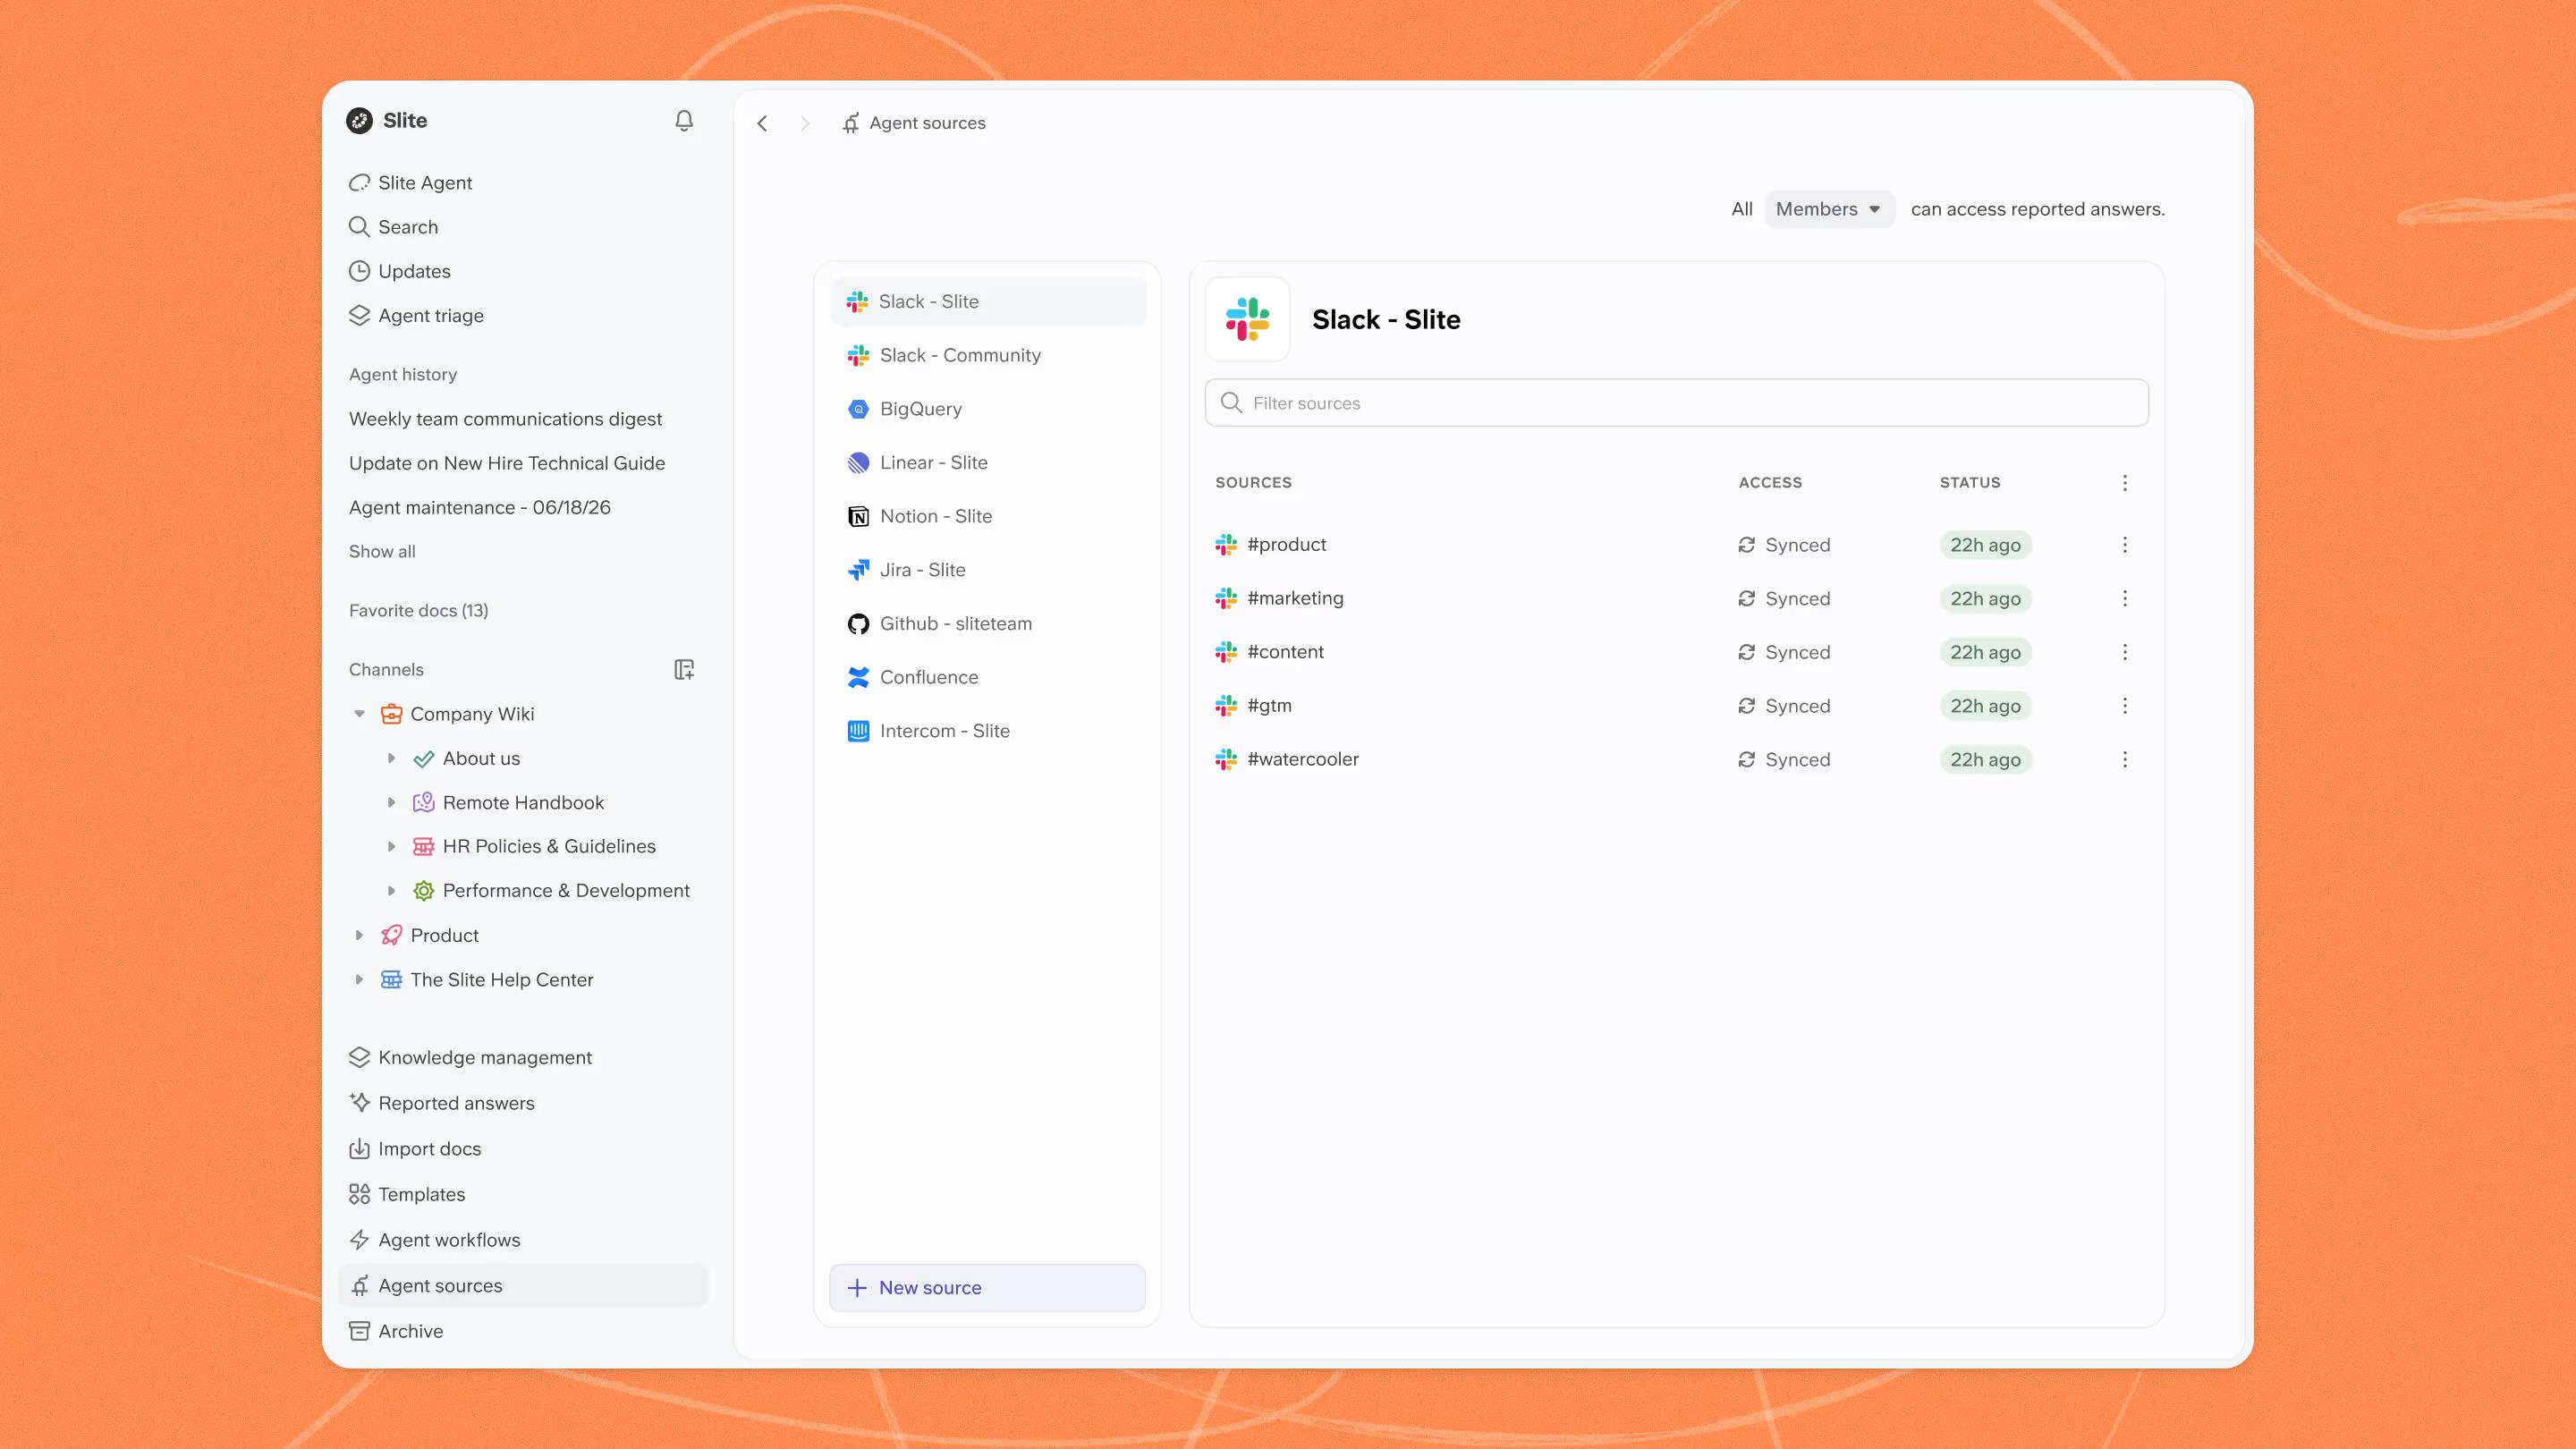Select Github - sliteteam source
The height and width of the screenshot is (1449, 2576).
coord(988,624)
